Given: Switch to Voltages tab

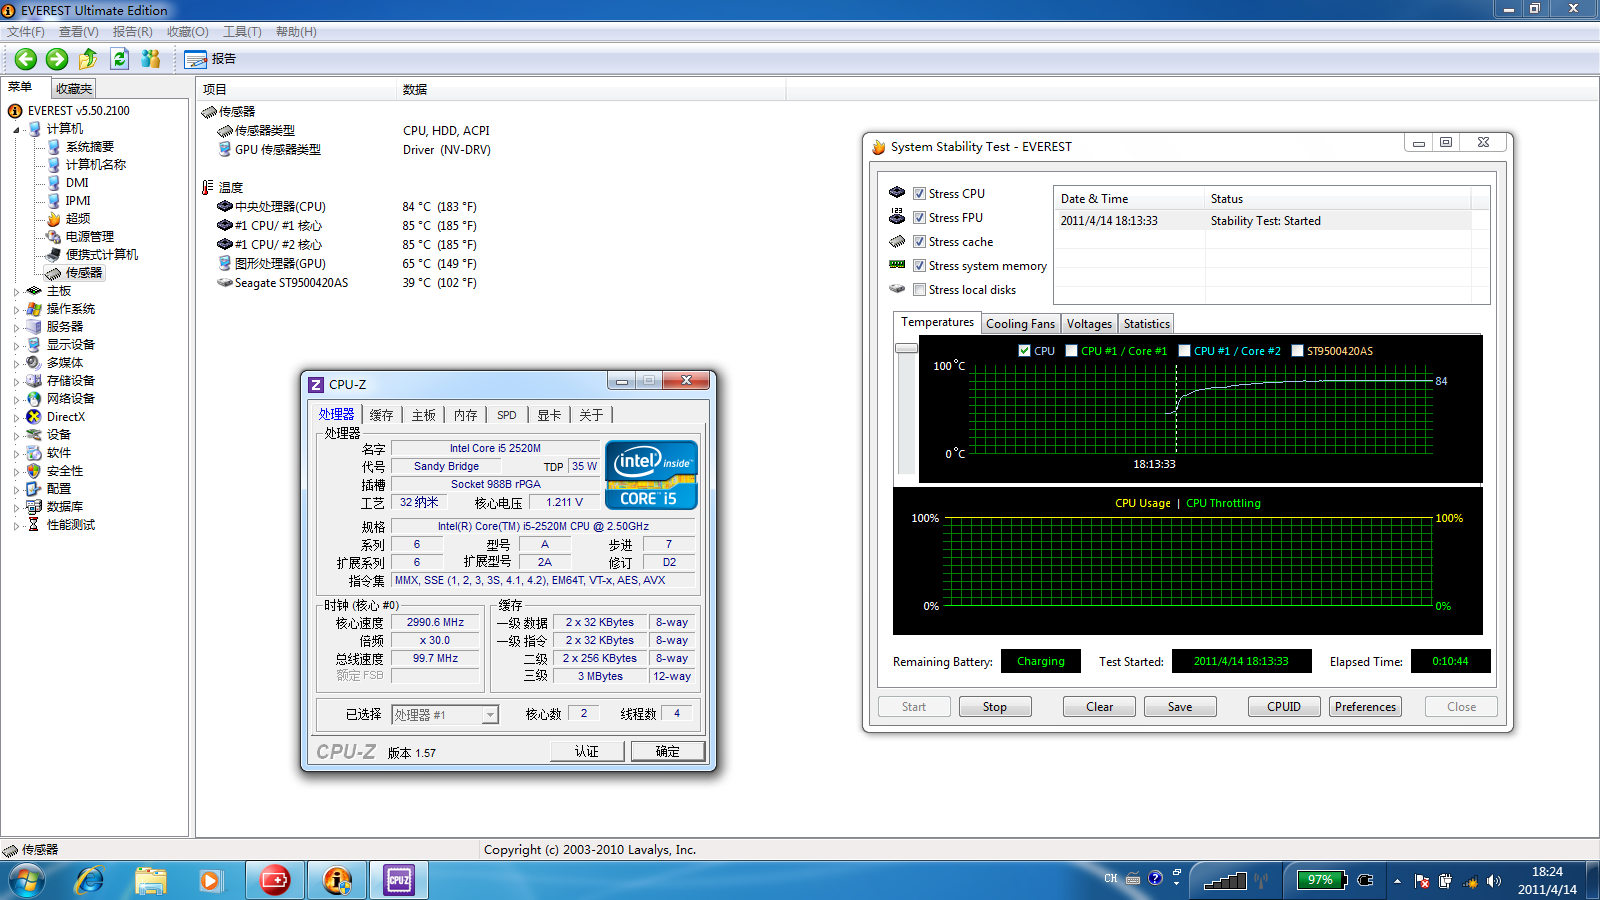Looking at the screenshot, I should [x=1089, y=324].
